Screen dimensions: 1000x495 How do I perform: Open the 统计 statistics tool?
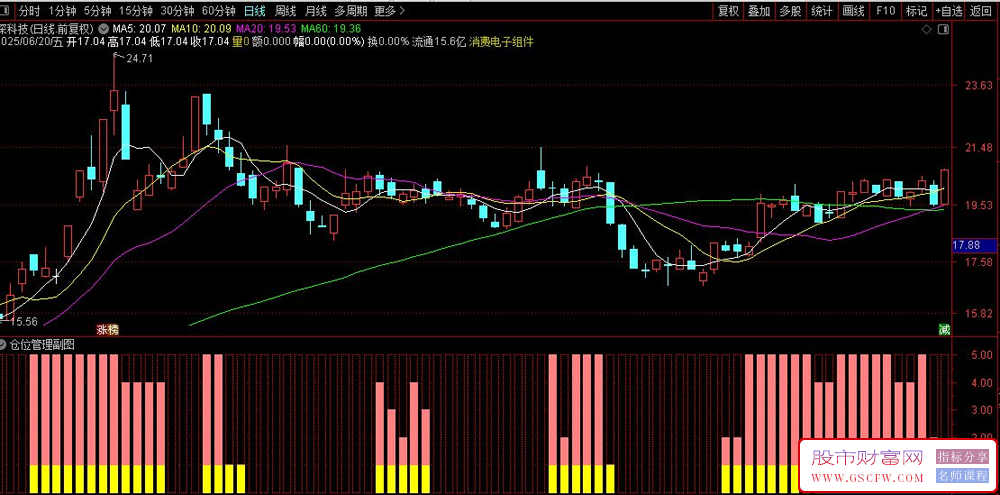[821, 11]
